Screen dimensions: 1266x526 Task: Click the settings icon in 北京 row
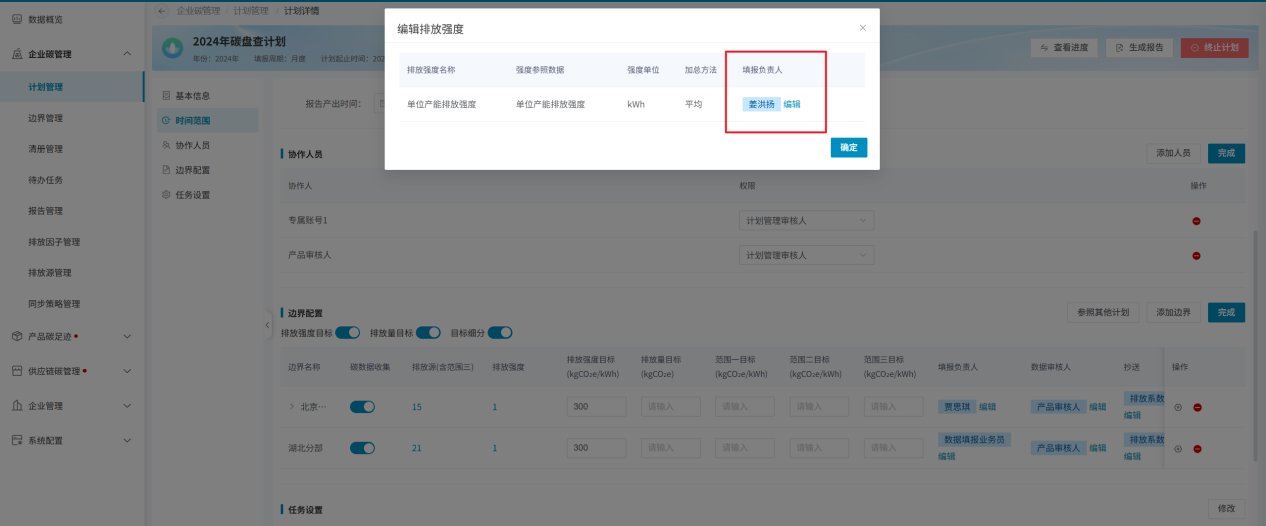click(1178, 407)
